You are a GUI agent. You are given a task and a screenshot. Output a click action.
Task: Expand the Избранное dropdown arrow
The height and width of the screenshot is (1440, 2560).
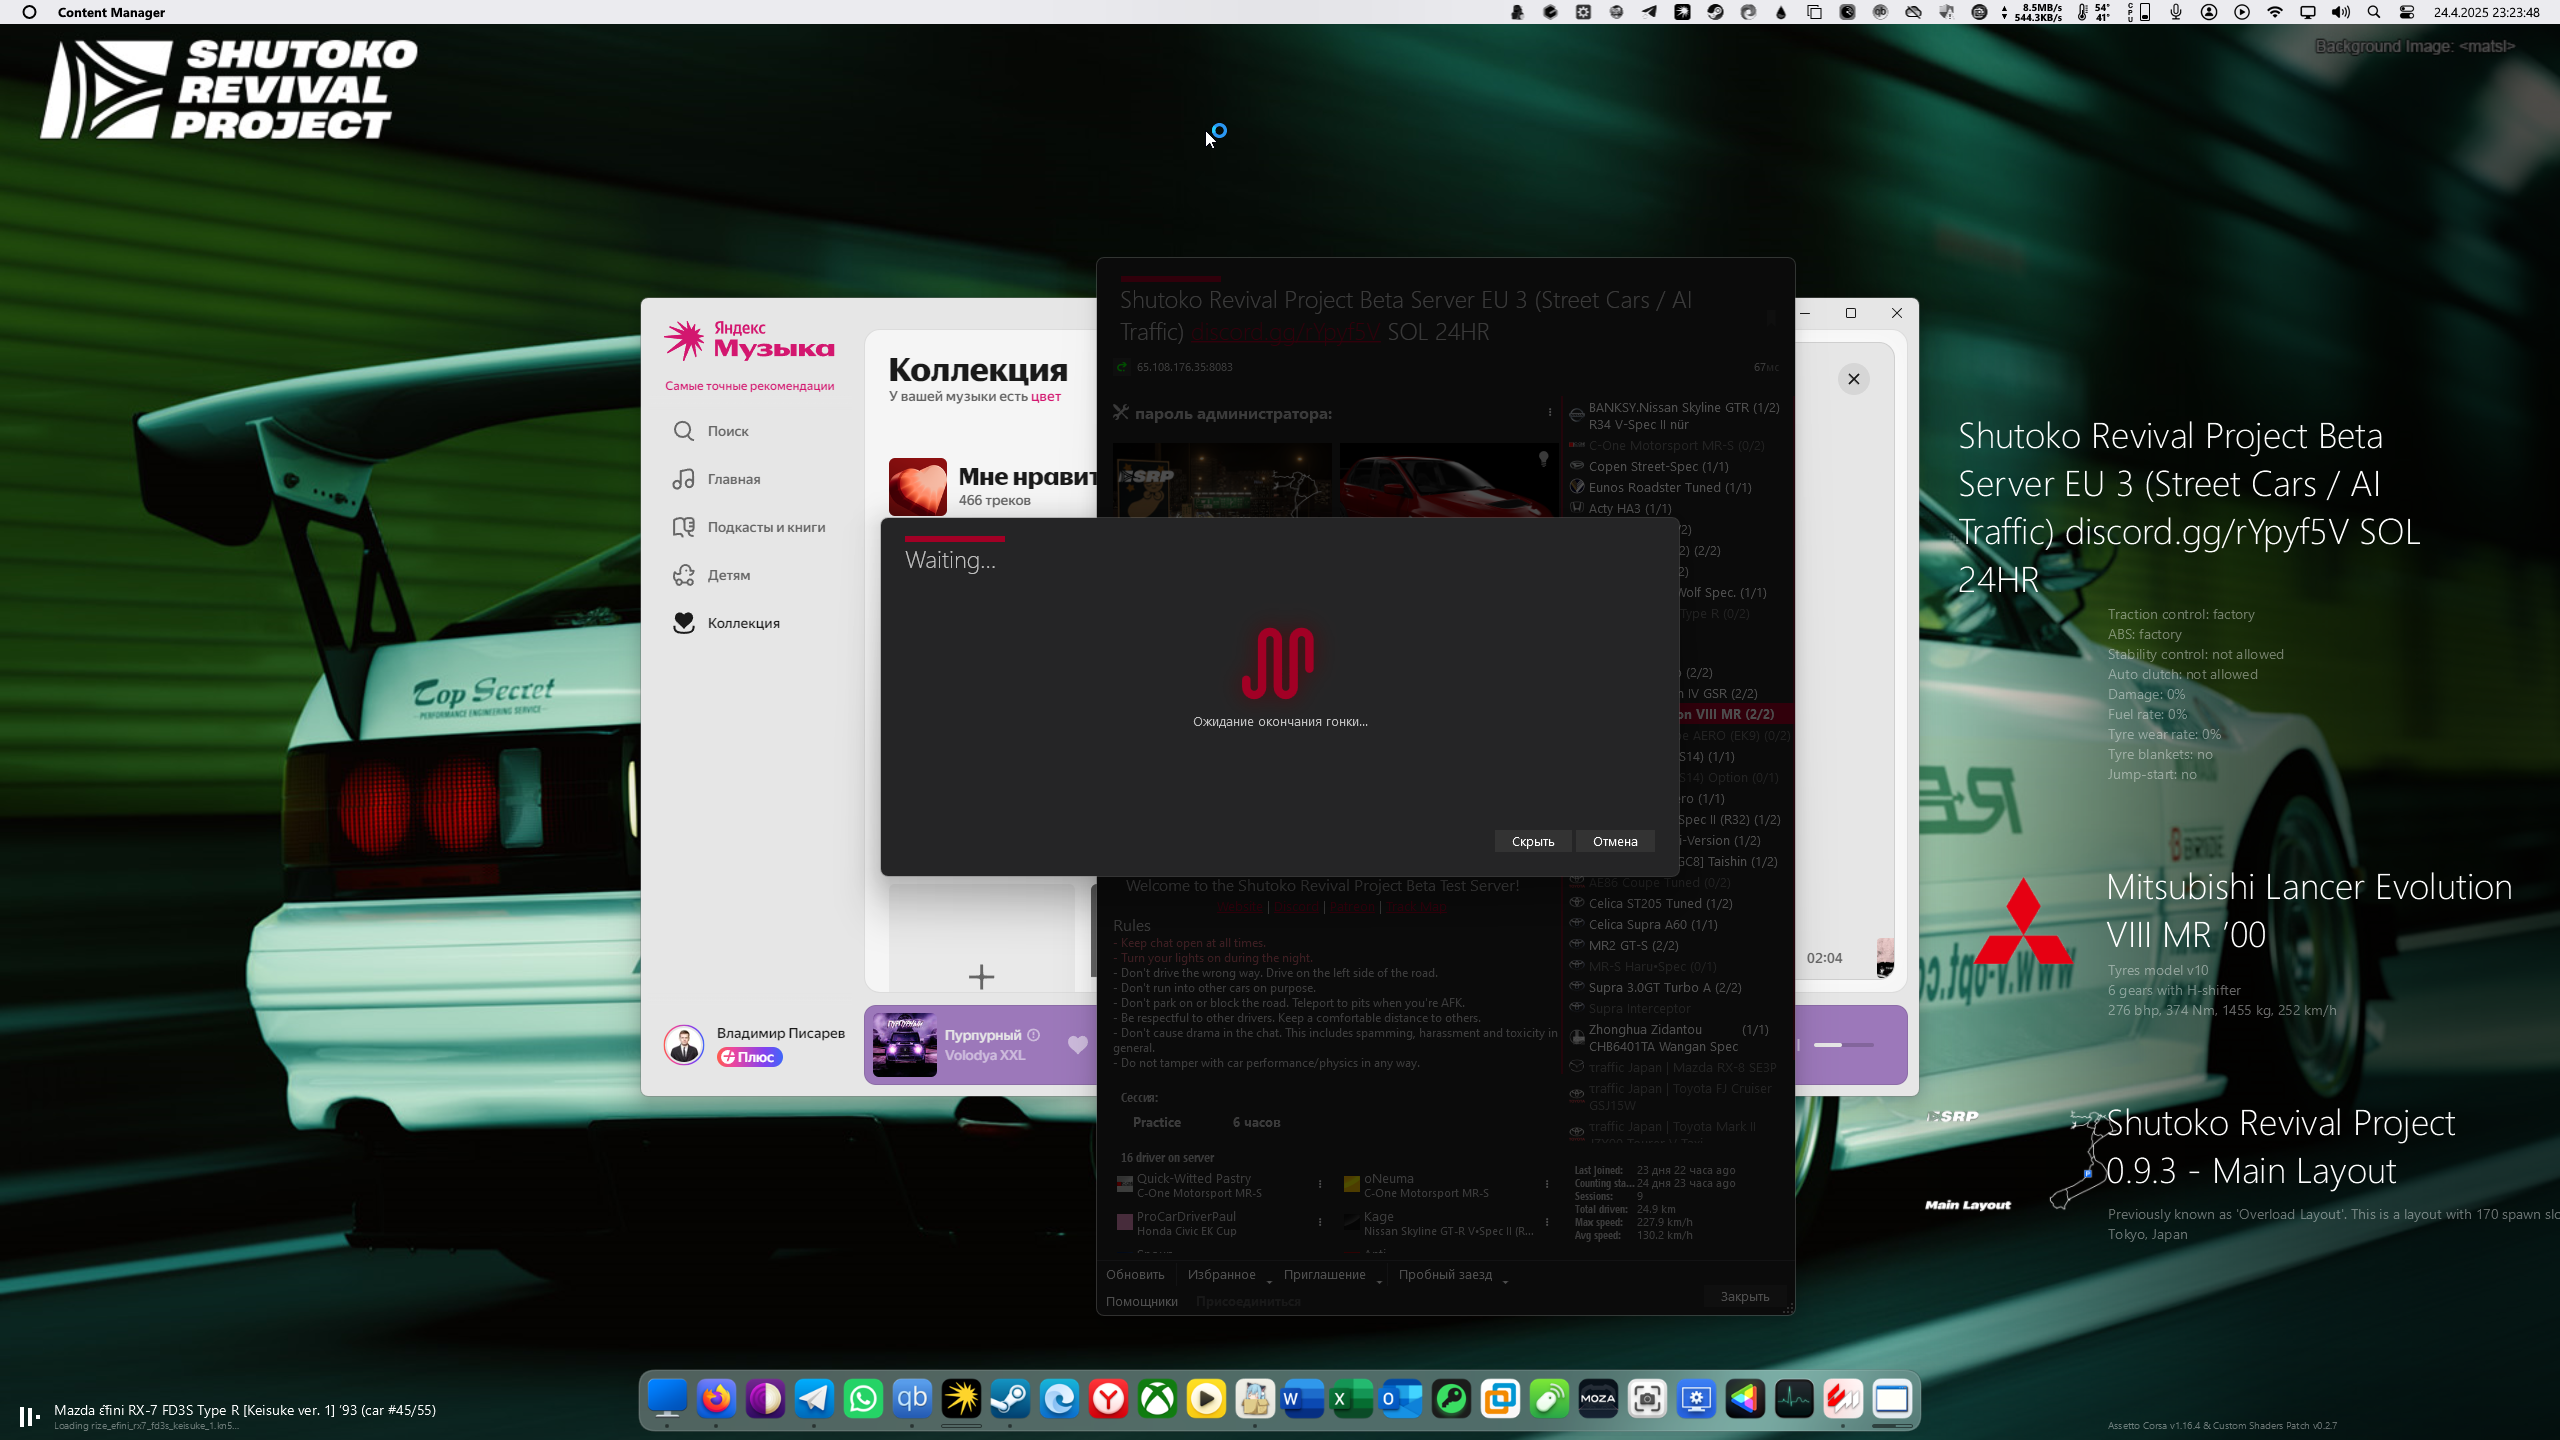(x=1269, y=1281)
